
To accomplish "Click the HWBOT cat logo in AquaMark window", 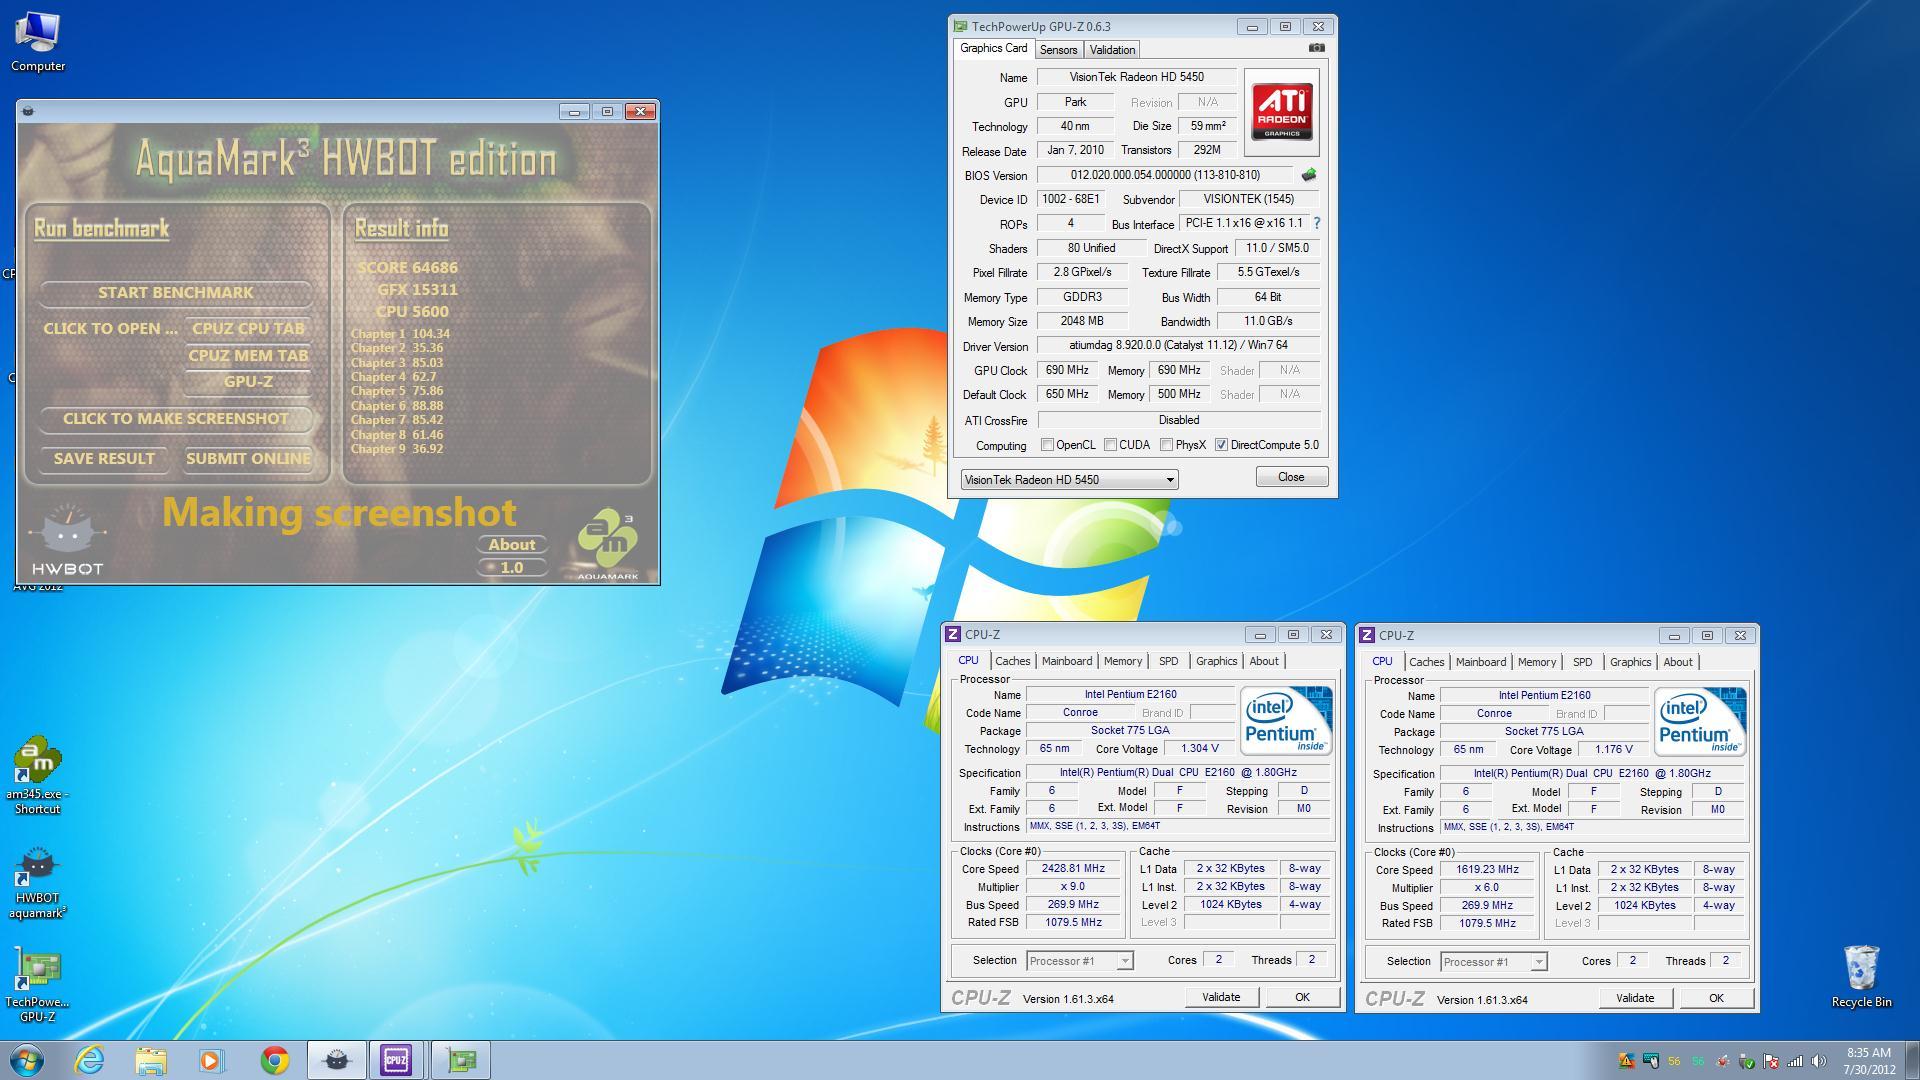I will [x=68, y=540].
